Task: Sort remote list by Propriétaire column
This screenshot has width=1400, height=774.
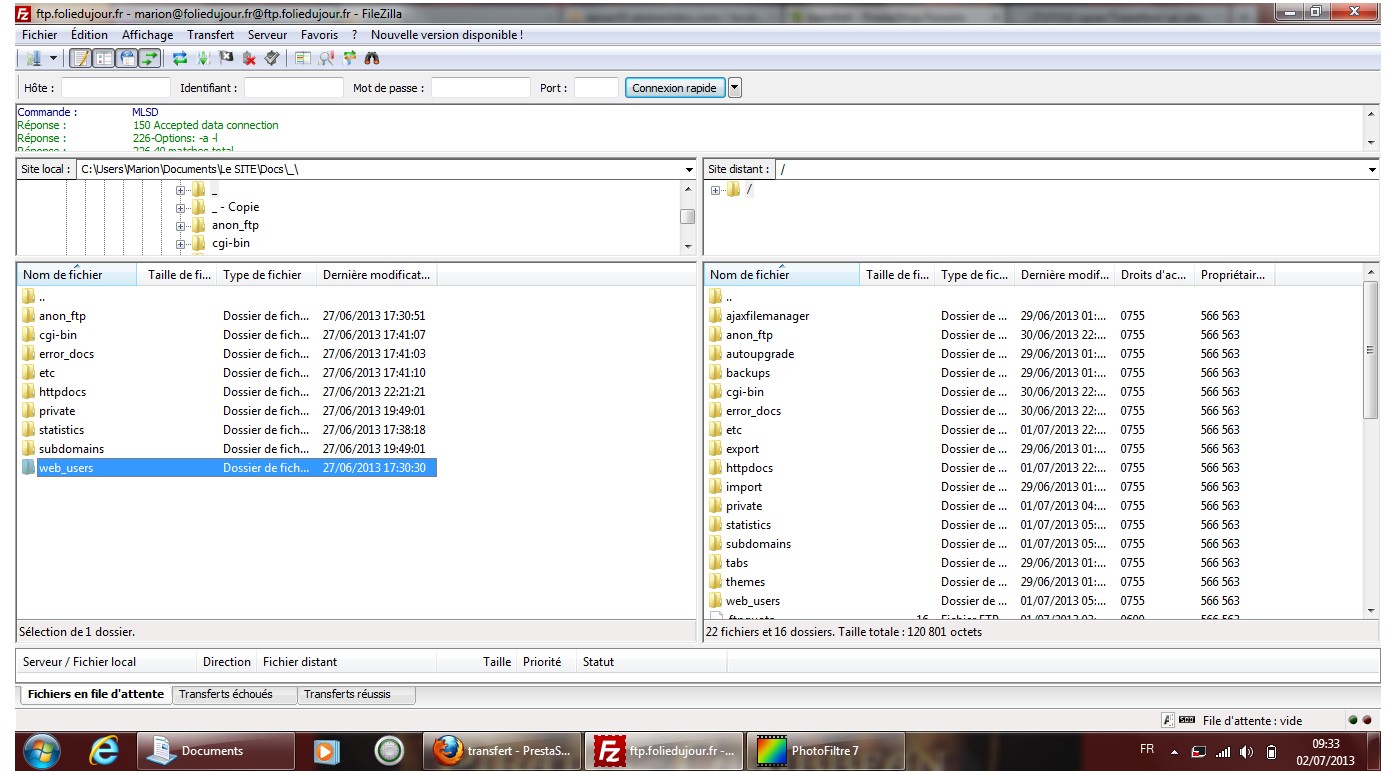Action: click(1234, 275)
